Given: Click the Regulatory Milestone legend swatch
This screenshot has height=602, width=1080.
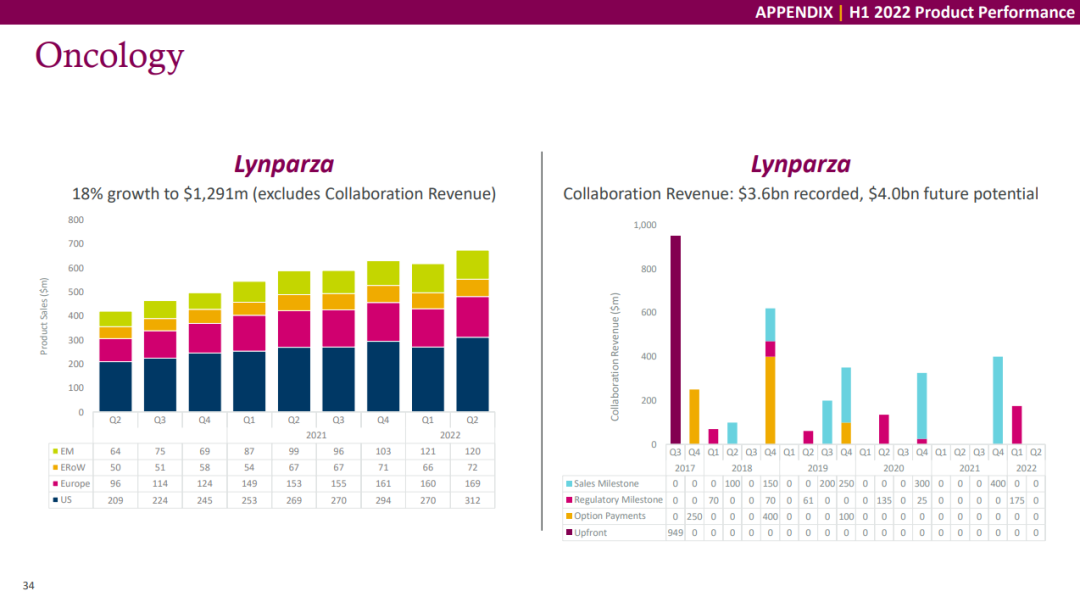Looking at the screenshot, I should (x=570, y=500).
